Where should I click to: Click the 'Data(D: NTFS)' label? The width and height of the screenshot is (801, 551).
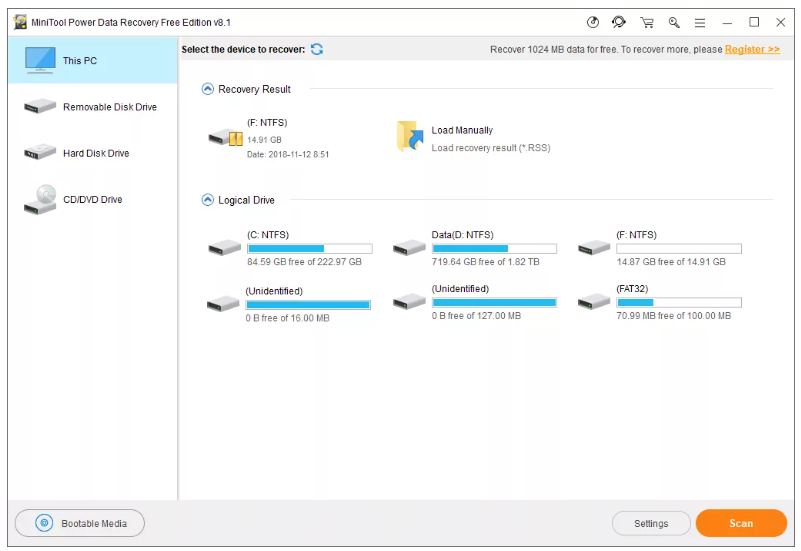(x=462, y=234)
